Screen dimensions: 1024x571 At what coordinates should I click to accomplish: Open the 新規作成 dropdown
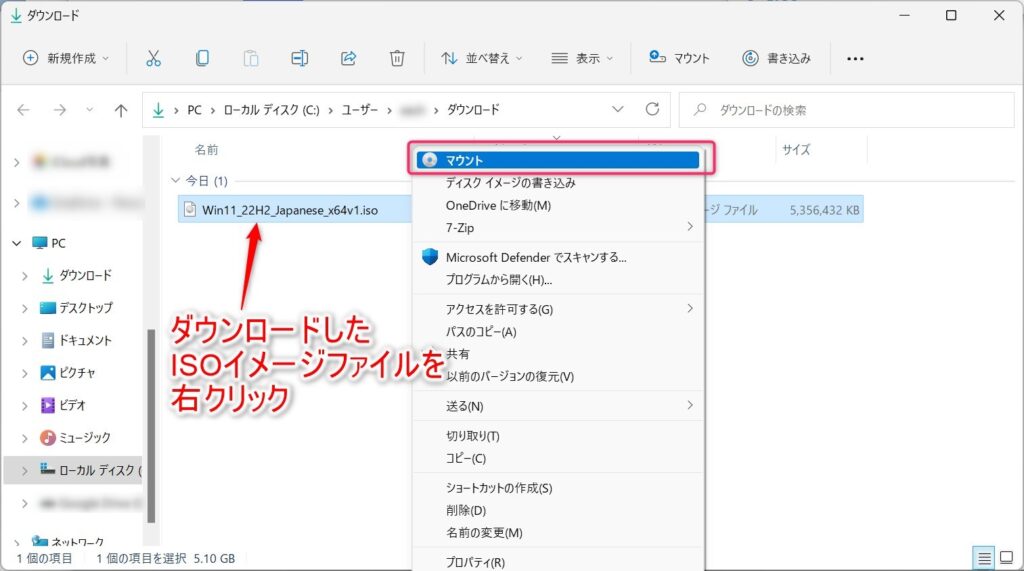[66, 58]
